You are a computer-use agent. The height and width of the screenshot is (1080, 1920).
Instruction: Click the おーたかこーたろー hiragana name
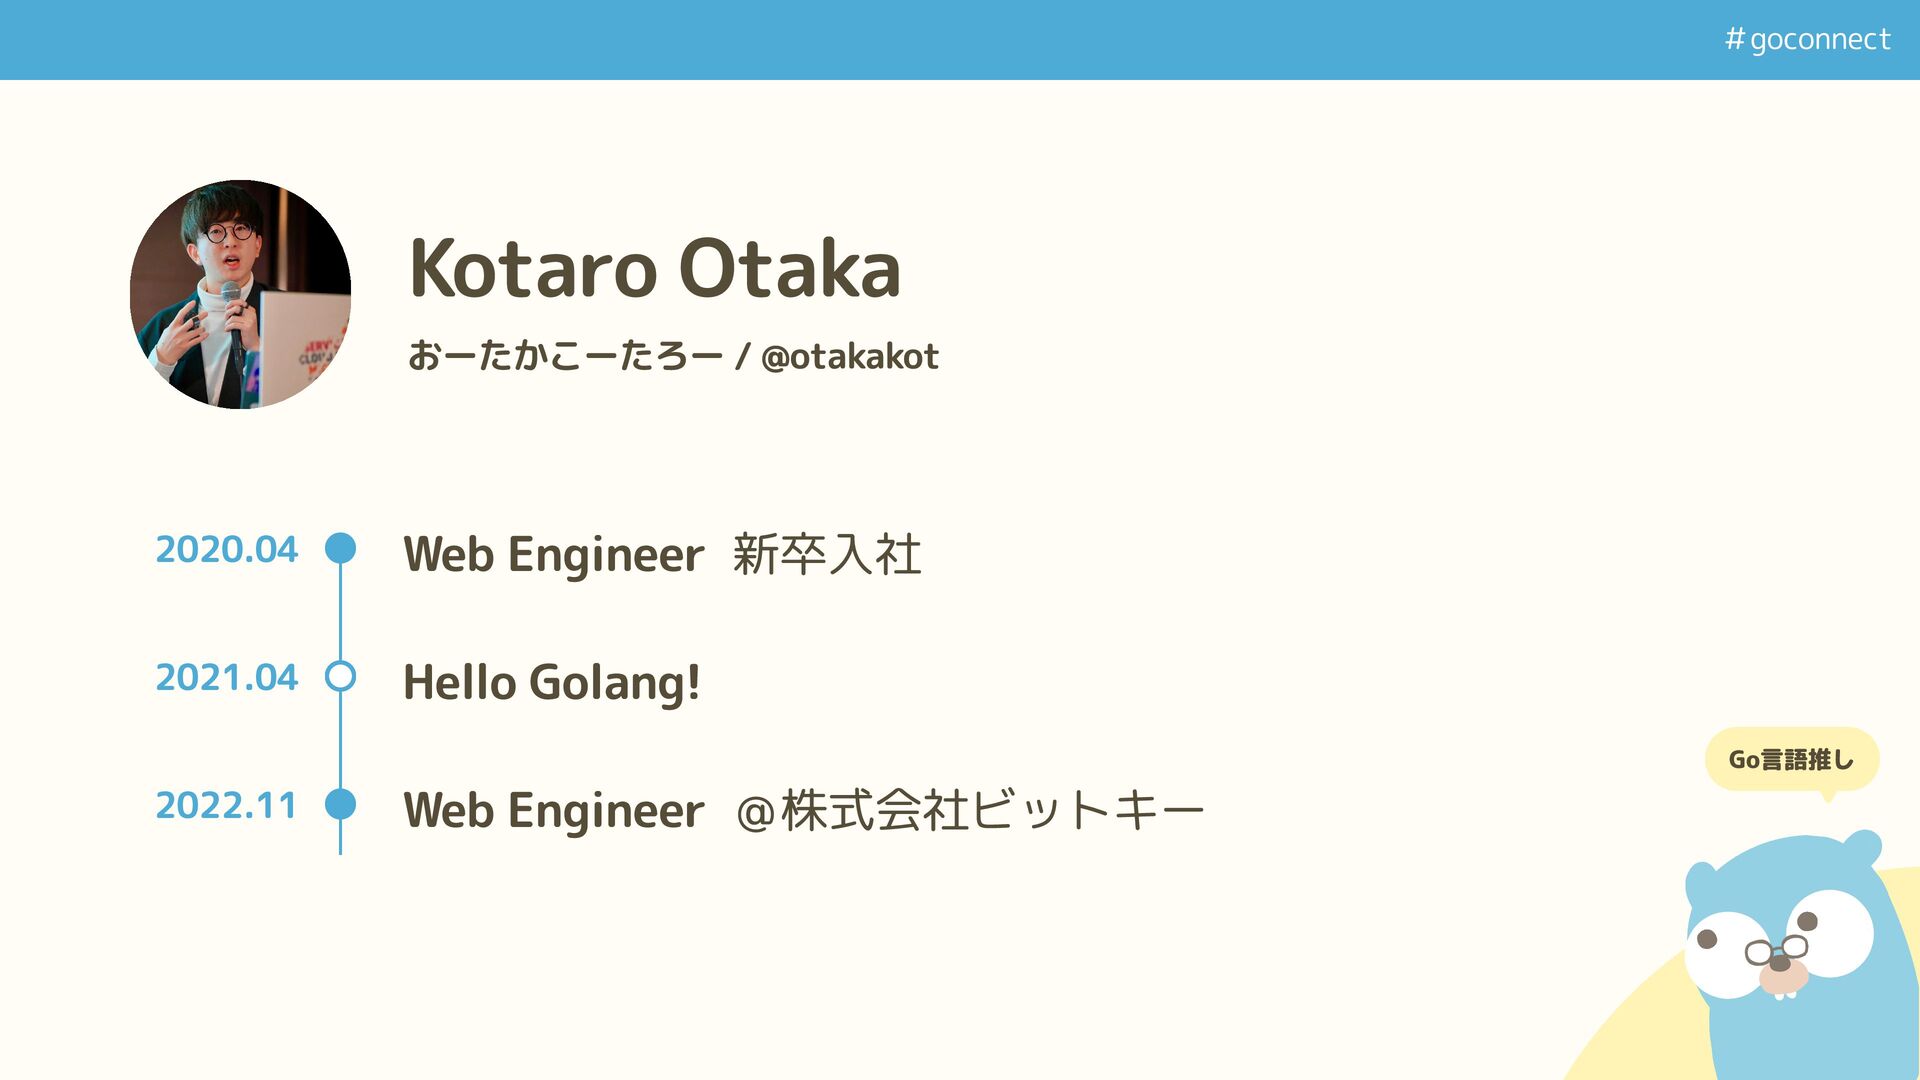564,356
